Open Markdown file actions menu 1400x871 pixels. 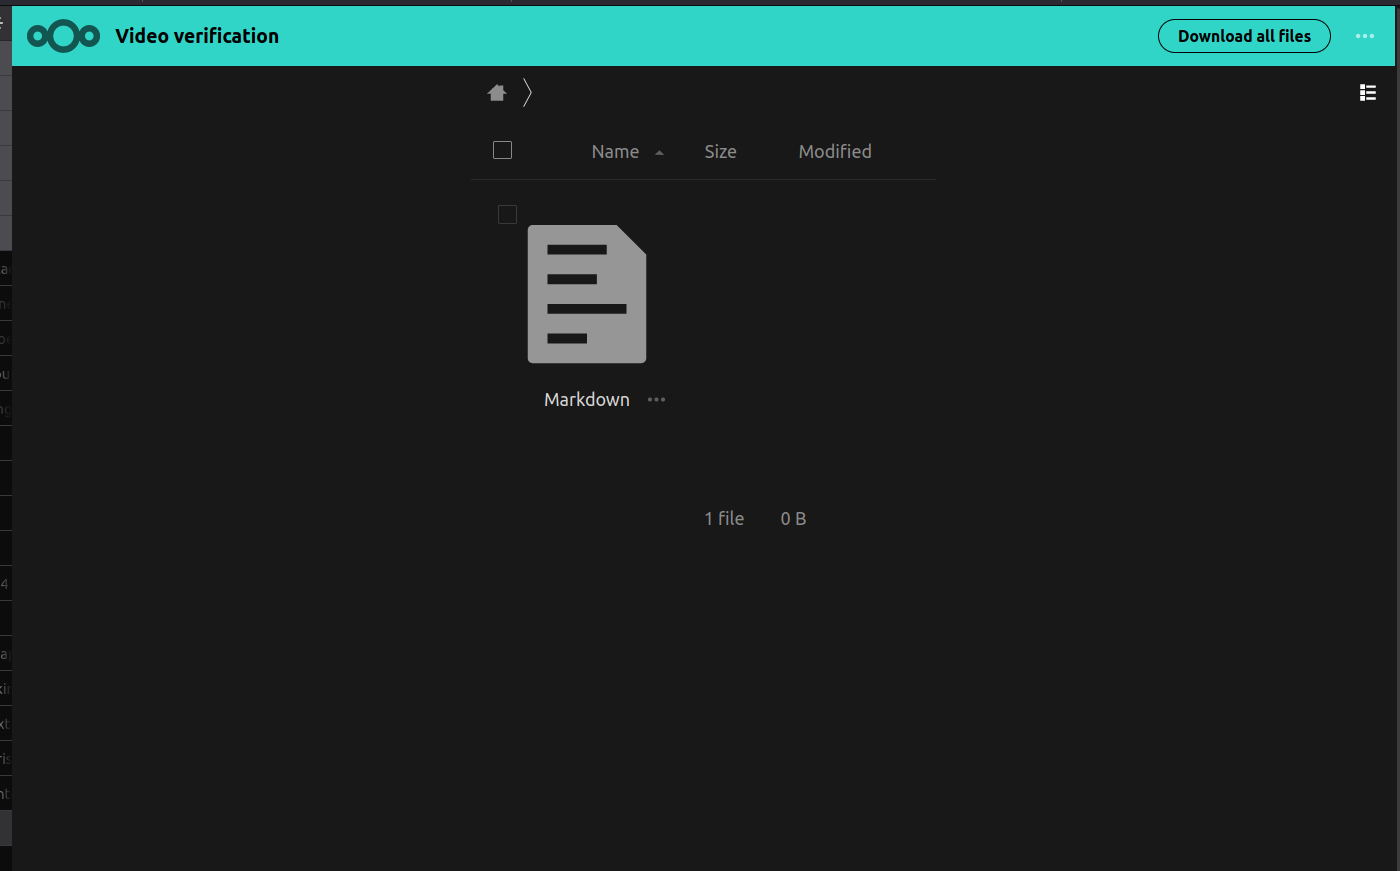[656, 400]
